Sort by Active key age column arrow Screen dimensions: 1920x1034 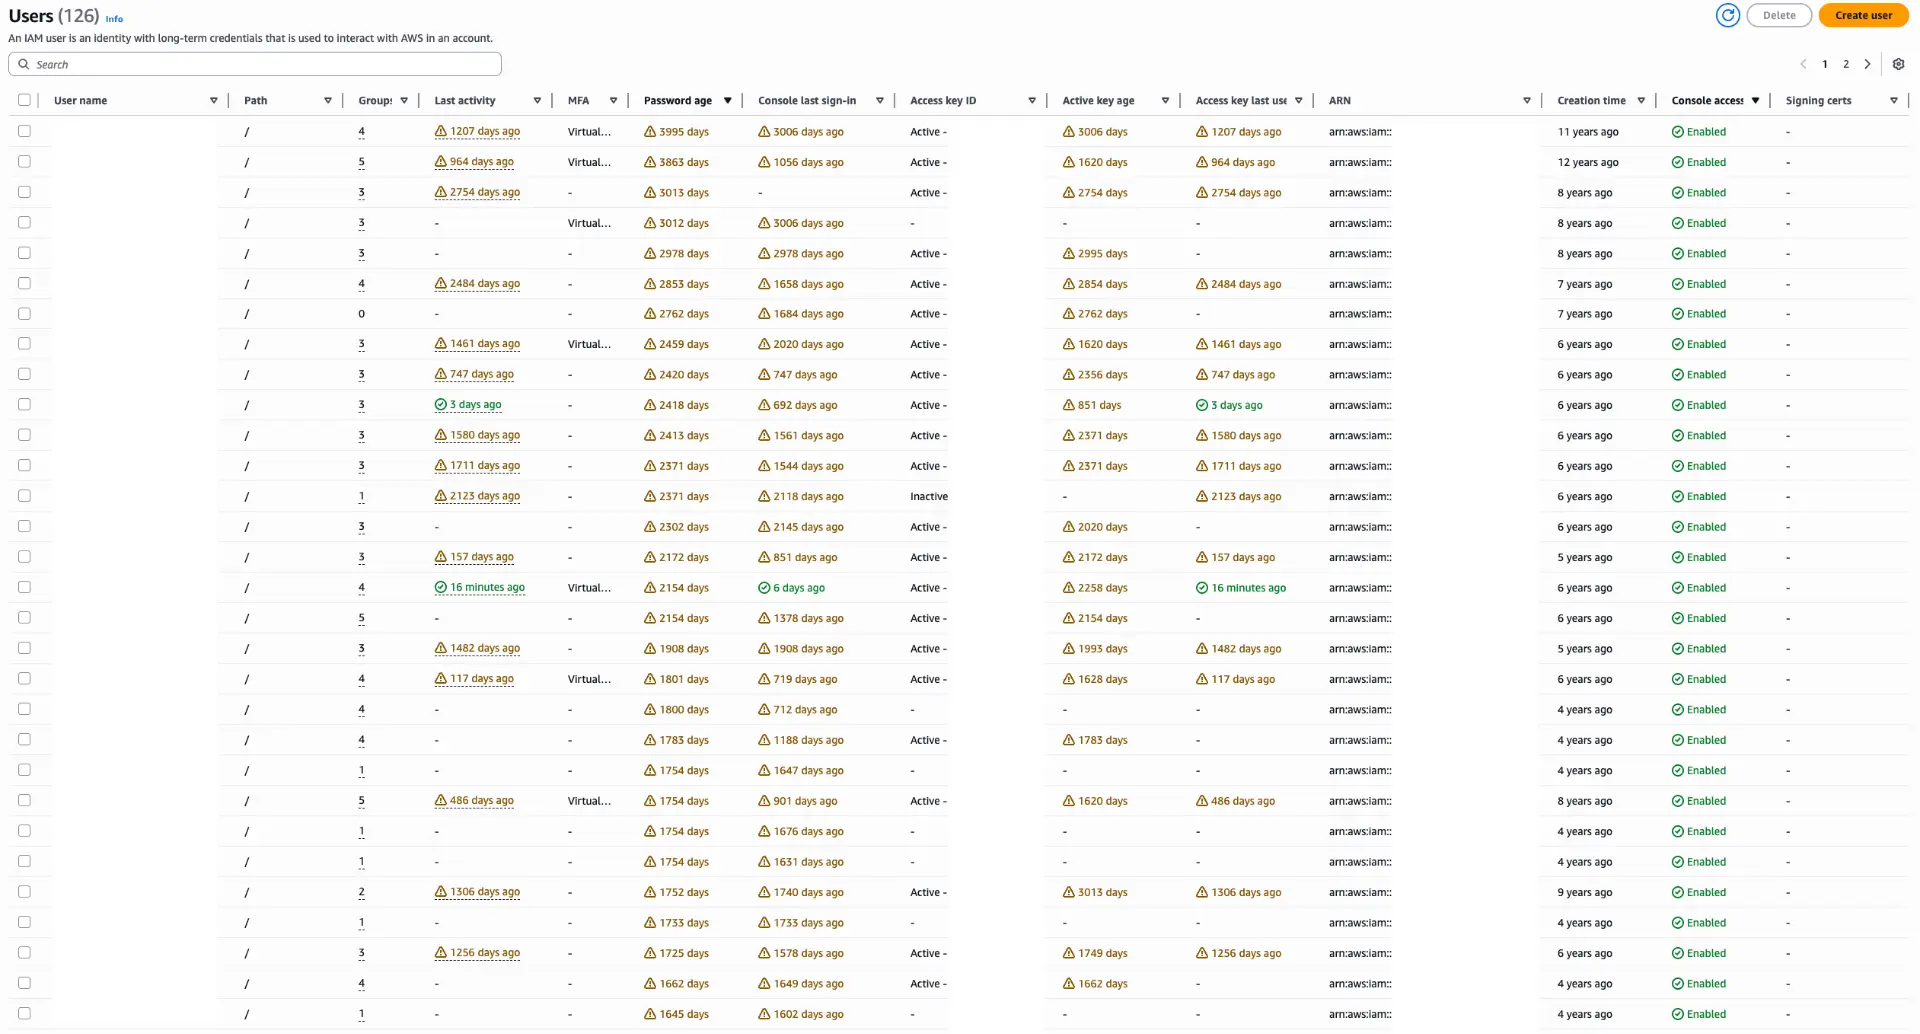pyautogui.click(x=1165, y=100)
